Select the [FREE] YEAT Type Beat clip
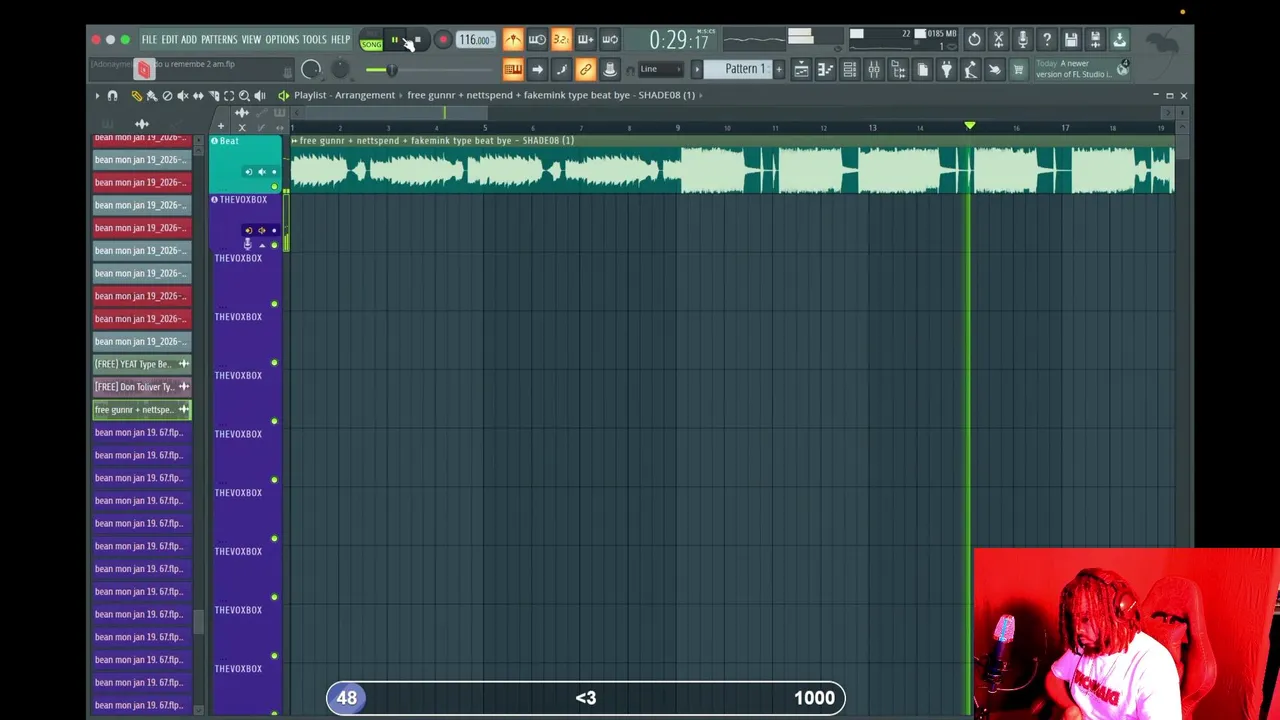This screenshot has height=720, width=1280. click(x=141, y=364)
